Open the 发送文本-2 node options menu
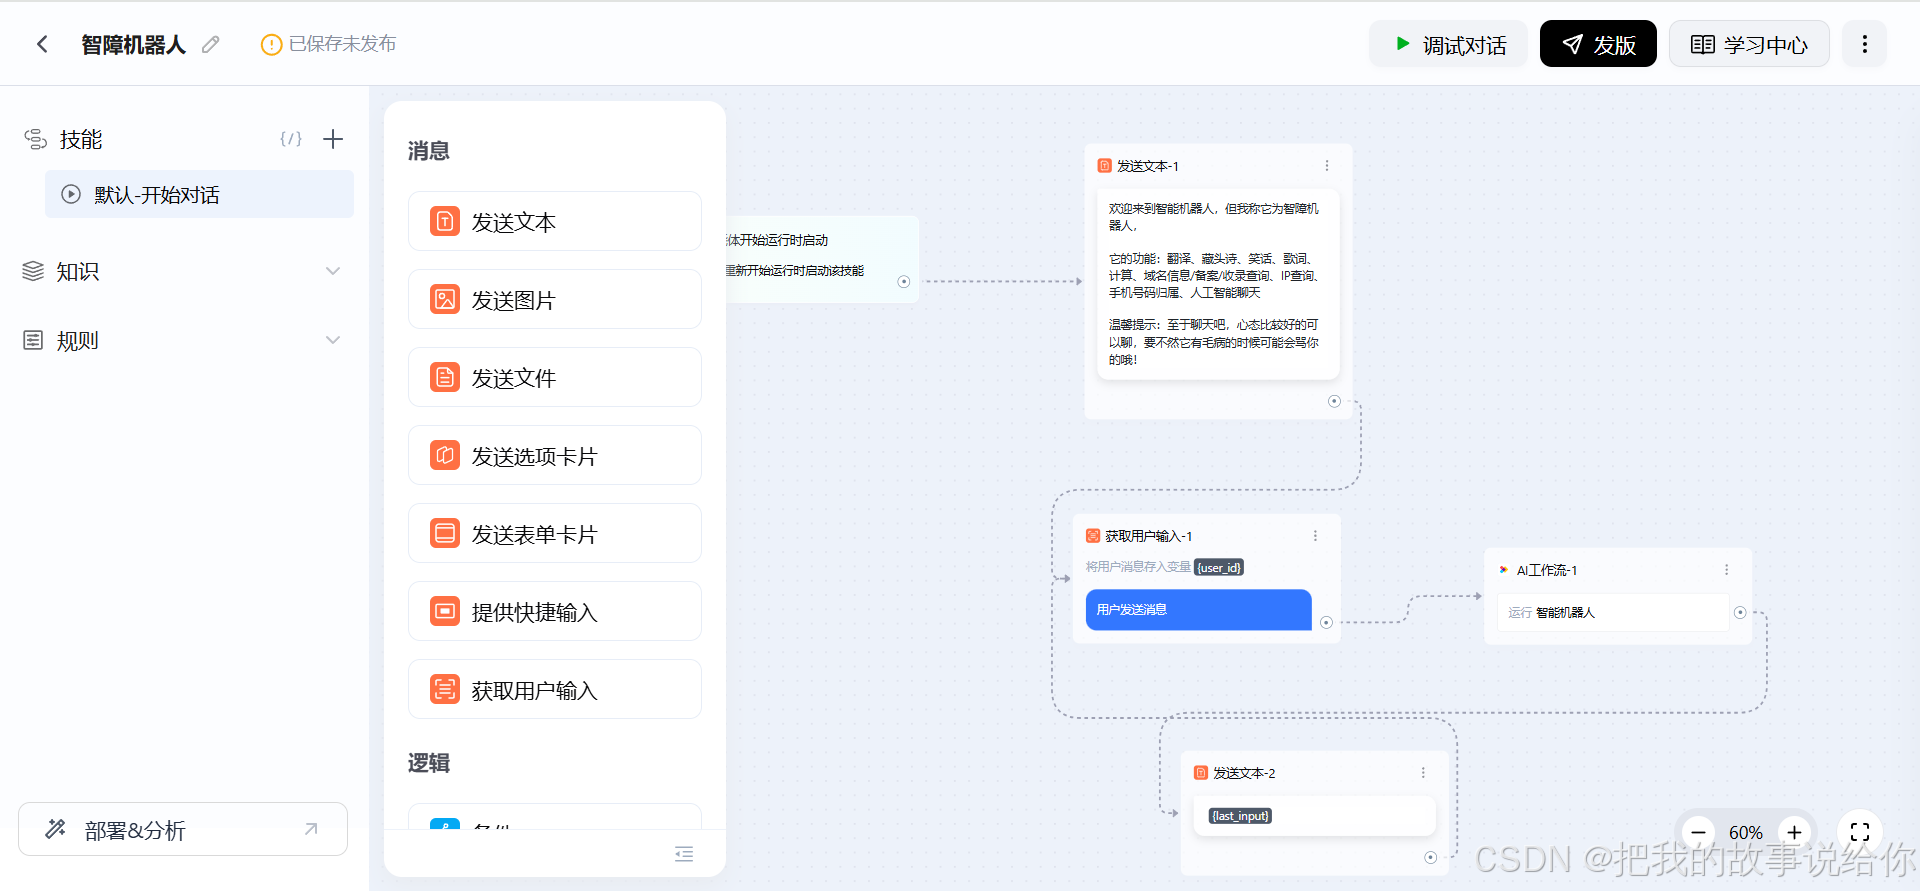 [x=1423, y=773]
